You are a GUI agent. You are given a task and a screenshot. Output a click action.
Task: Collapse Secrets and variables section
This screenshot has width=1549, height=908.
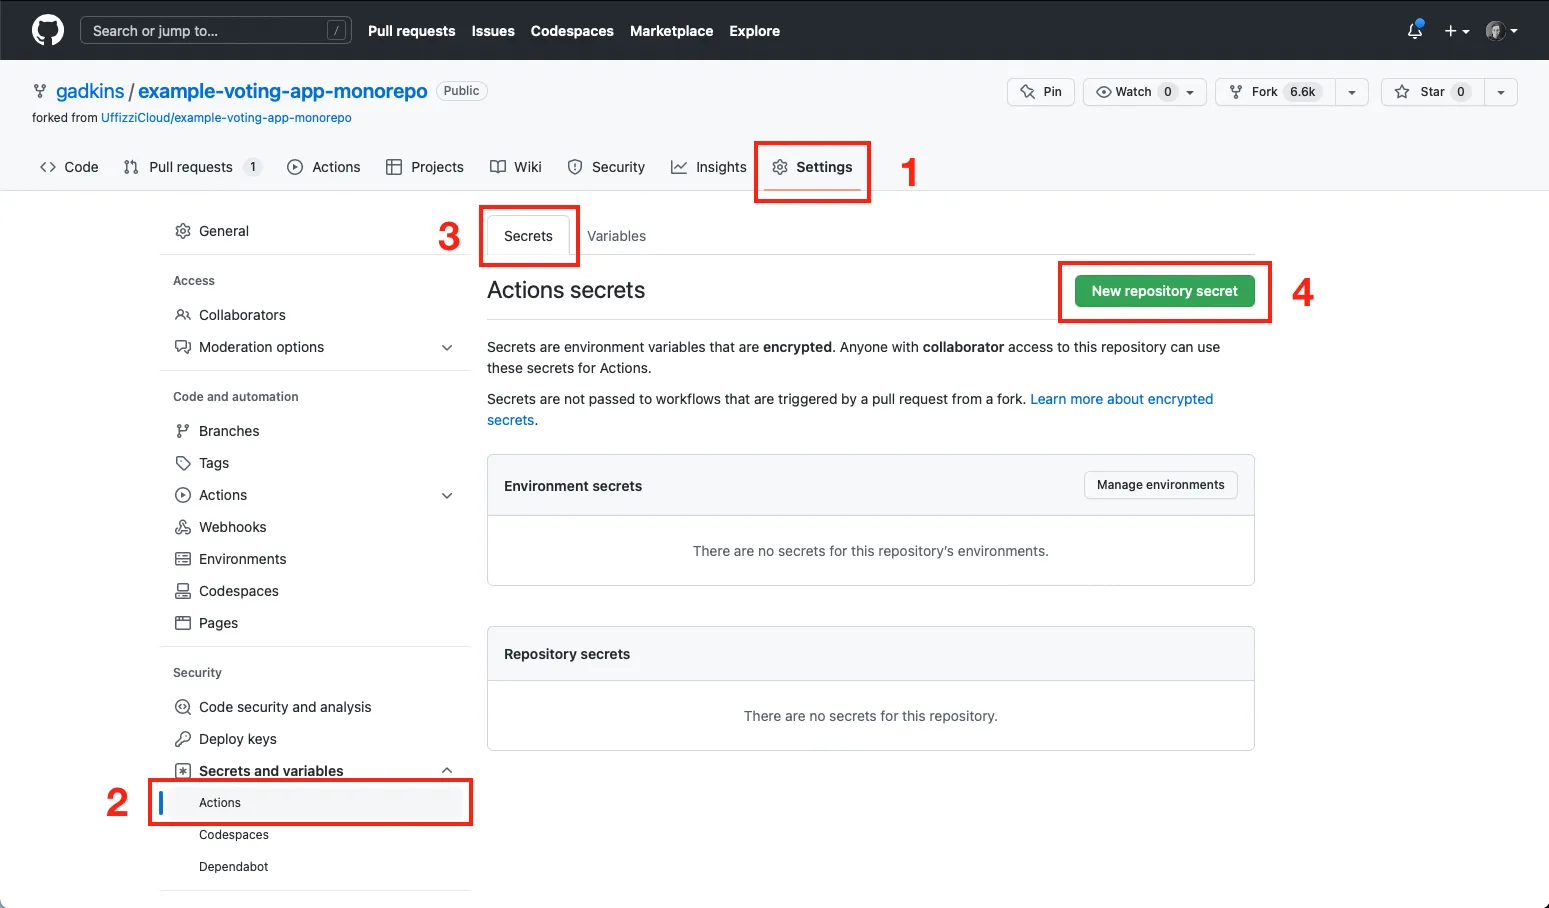point(447,770)
